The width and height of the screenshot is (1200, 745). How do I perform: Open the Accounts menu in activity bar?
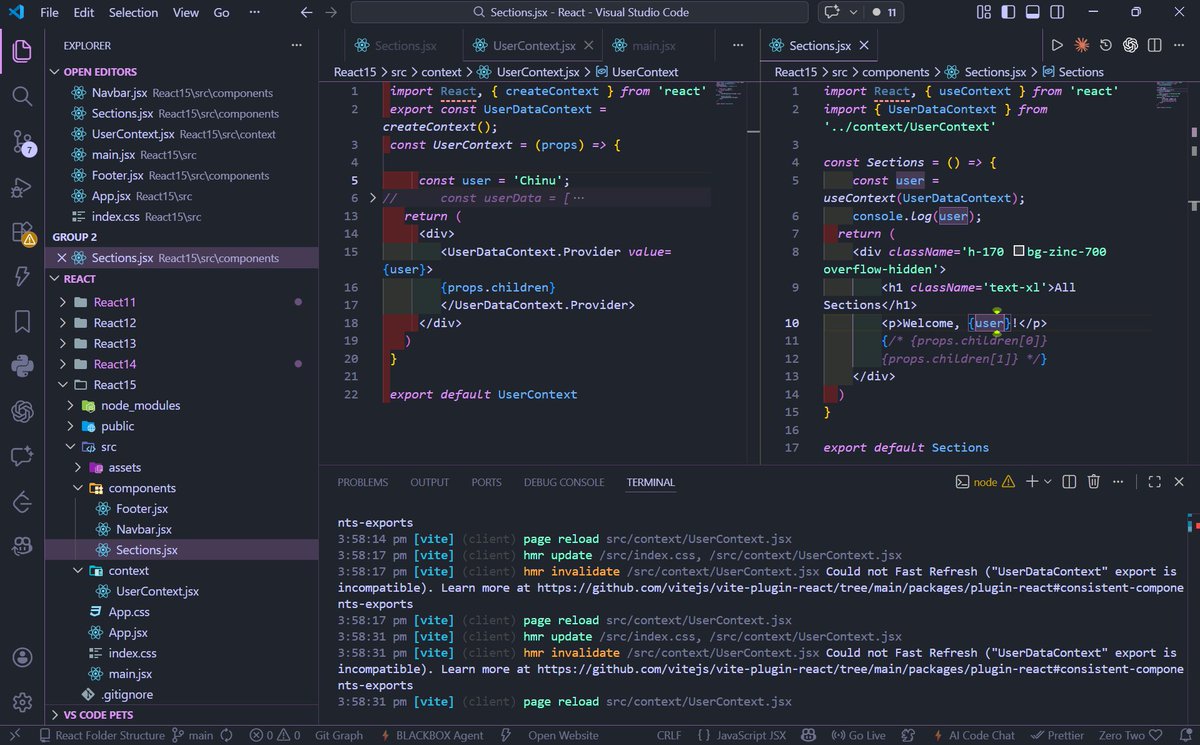pos(22,658)
